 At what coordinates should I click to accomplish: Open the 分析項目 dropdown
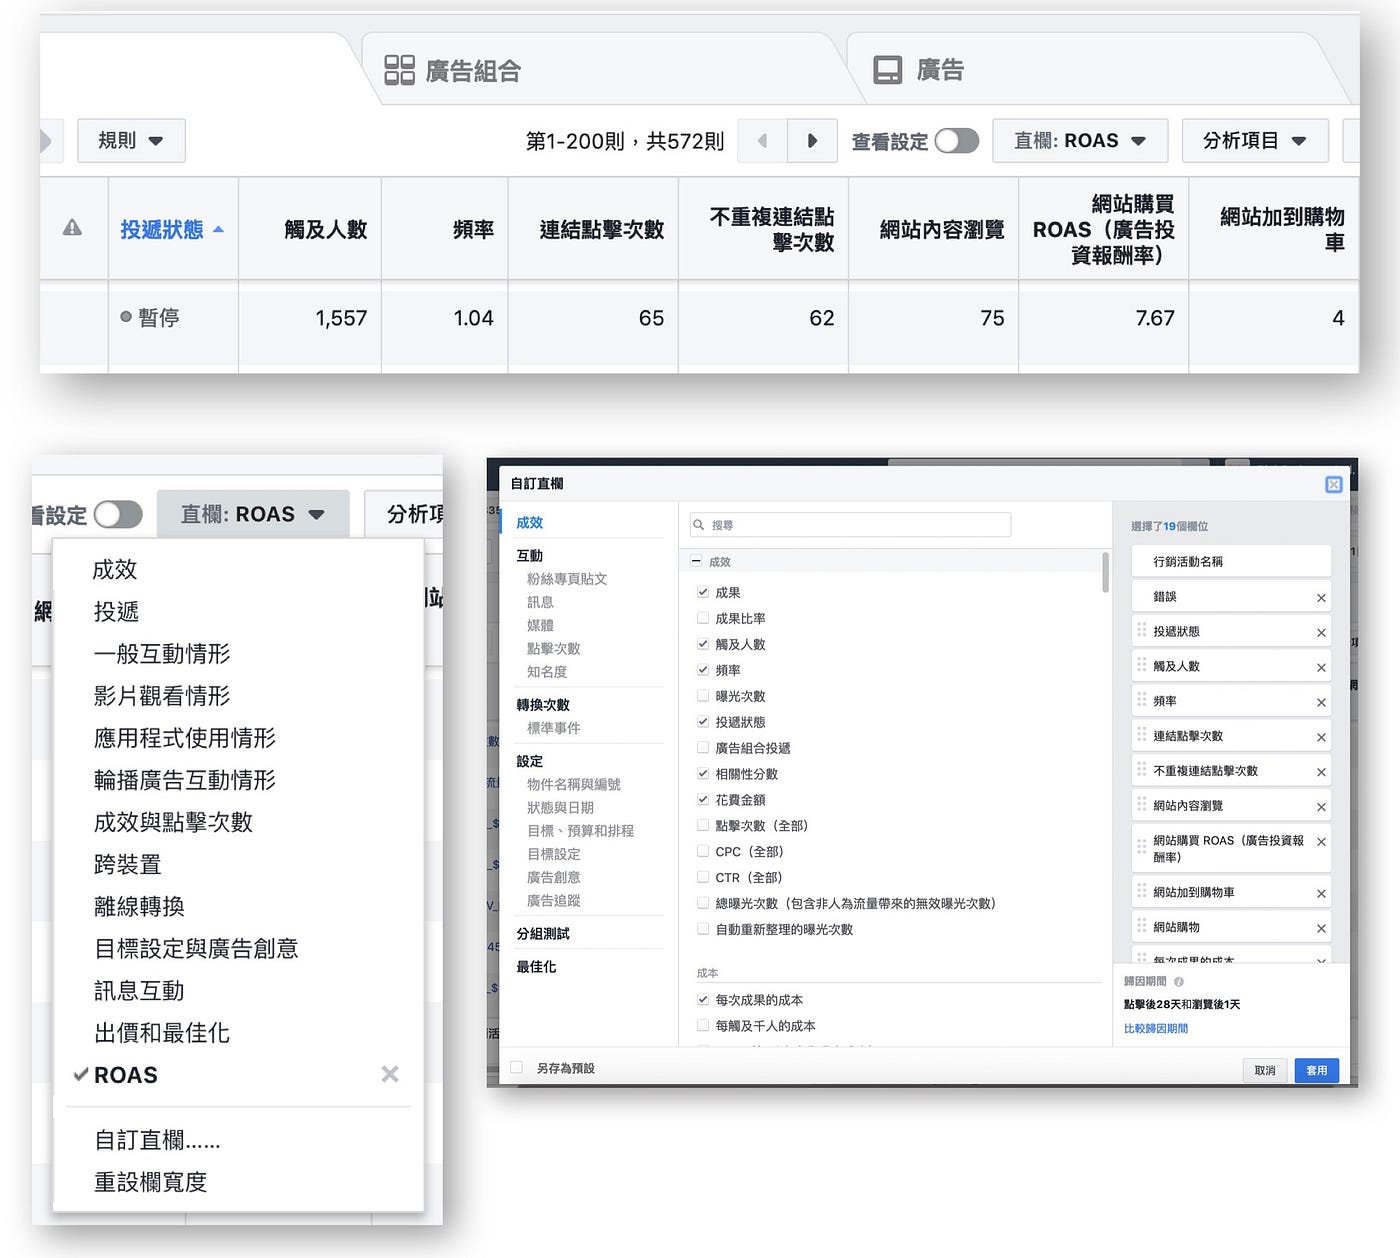click(x=1255, y=141)
